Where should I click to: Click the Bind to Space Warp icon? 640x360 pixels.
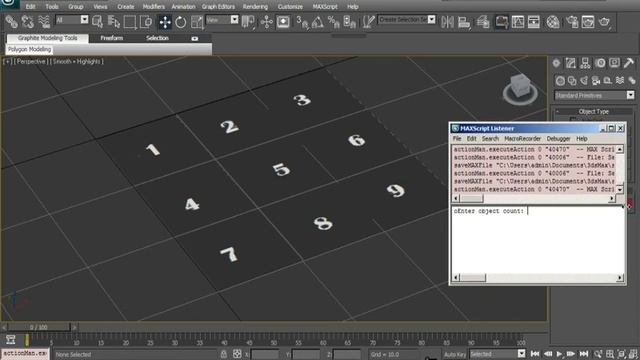pyautogui.click(x=44, y=21)
